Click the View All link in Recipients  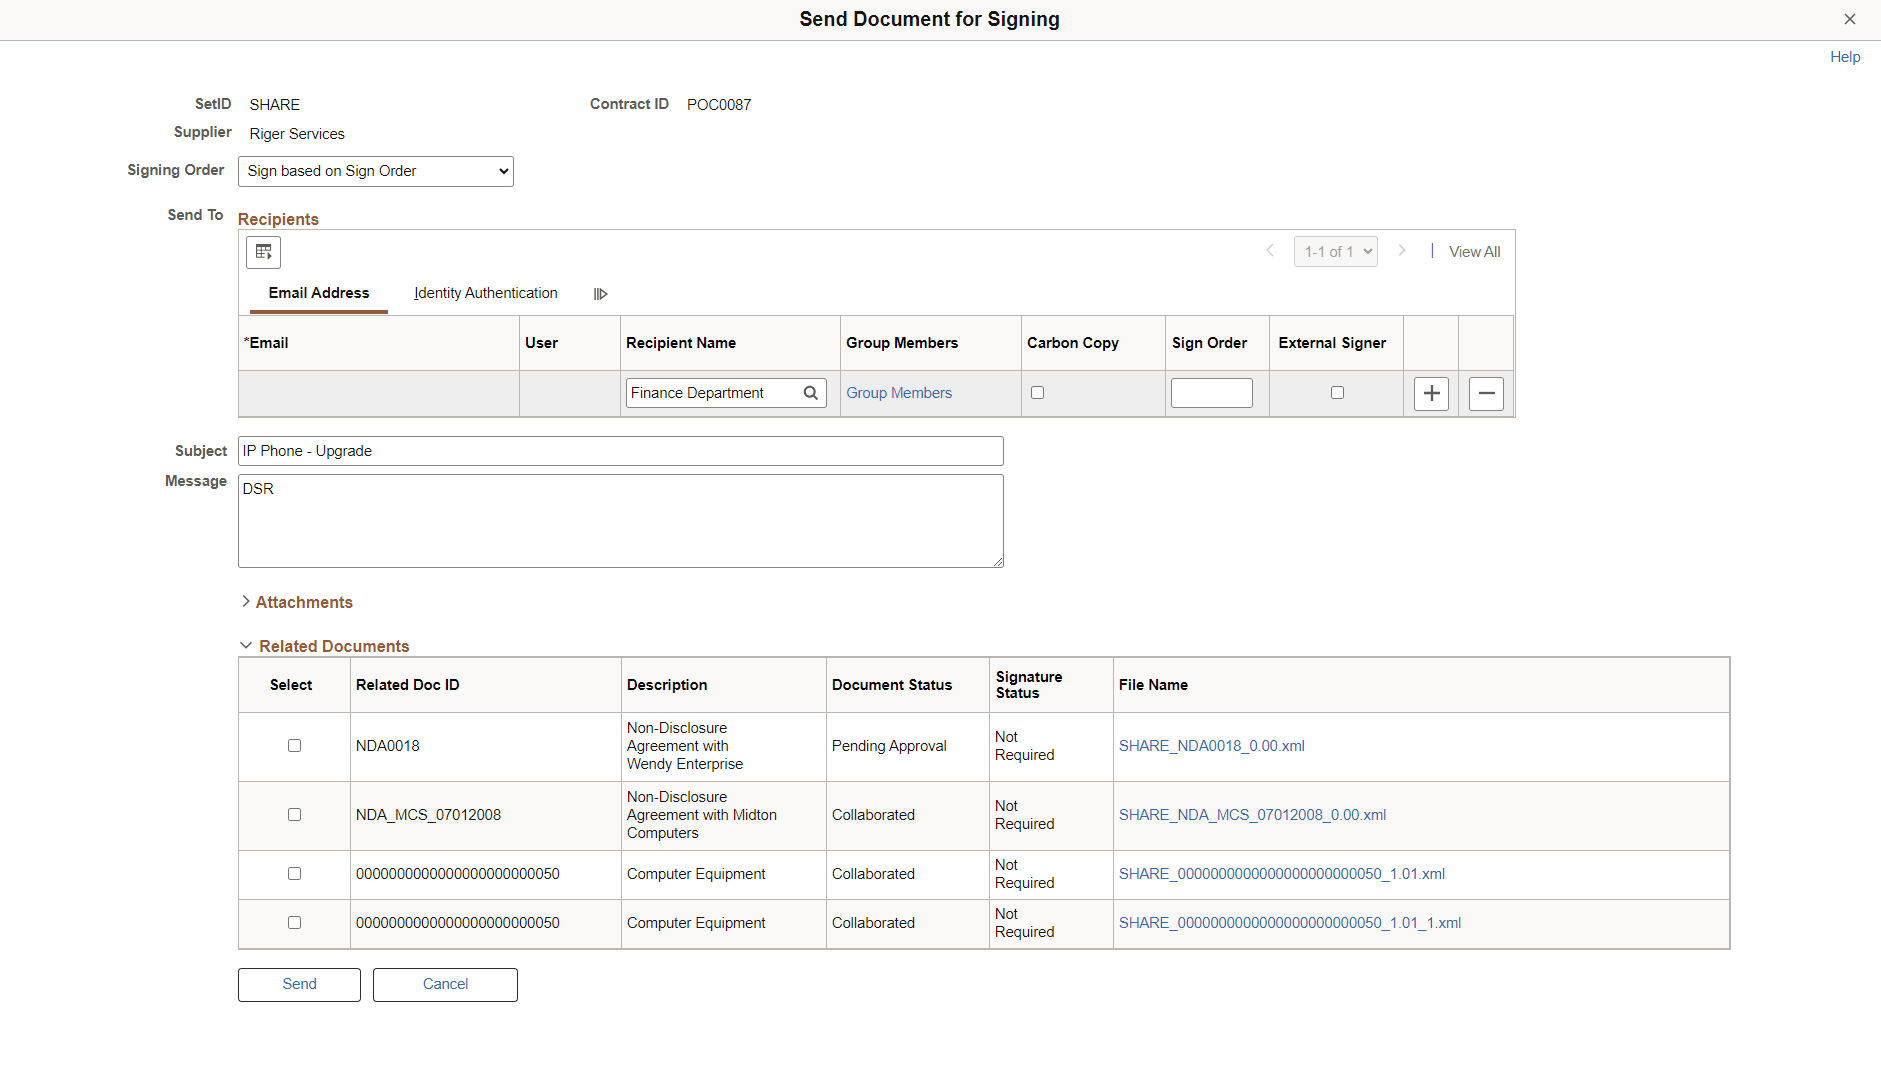pyautogui.click(x=1473, y=251)
